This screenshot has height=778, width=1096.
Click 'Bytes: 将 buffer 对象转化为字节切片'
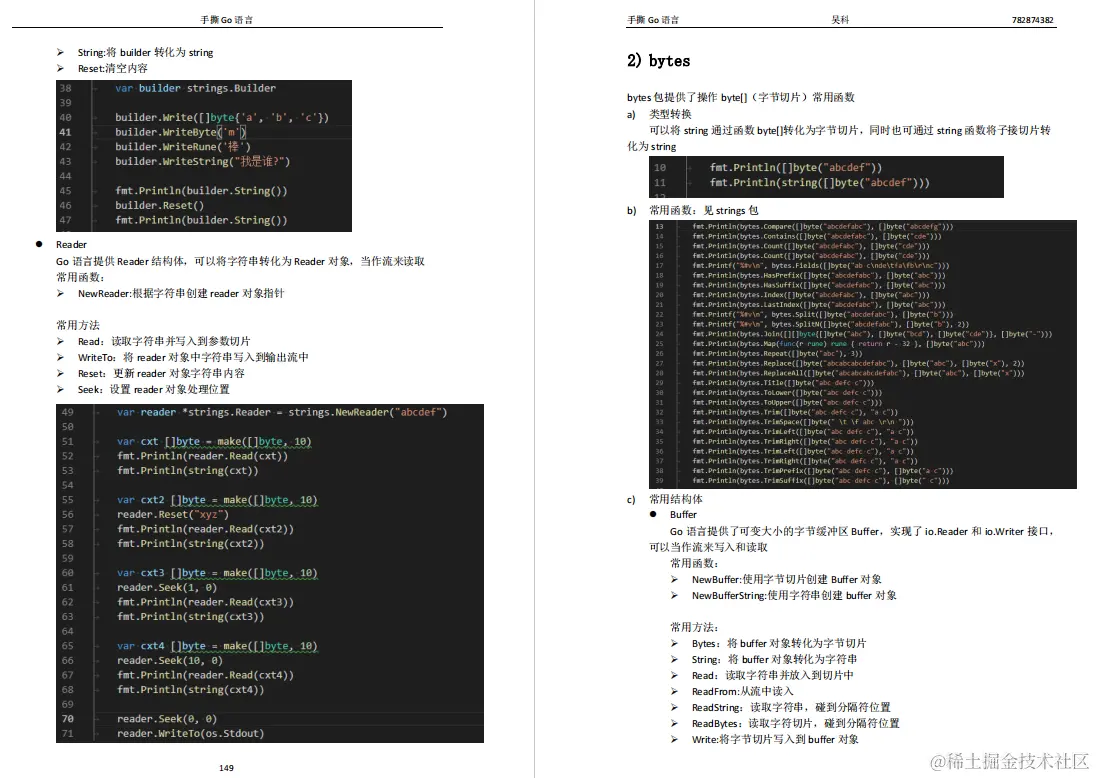(779, 643)
